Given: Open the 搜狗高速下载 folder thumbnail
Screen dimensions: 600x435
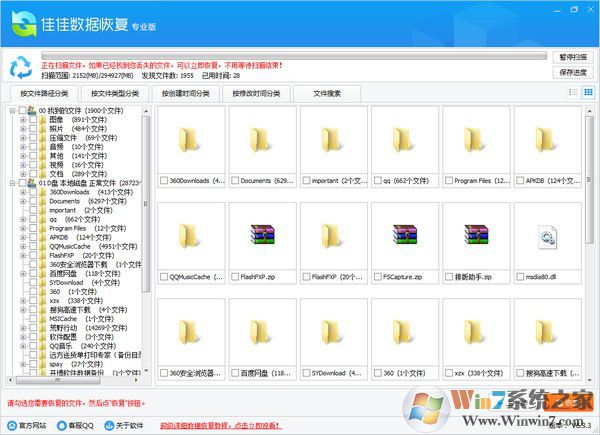Looking at the screenshot, I should (546, 332).
